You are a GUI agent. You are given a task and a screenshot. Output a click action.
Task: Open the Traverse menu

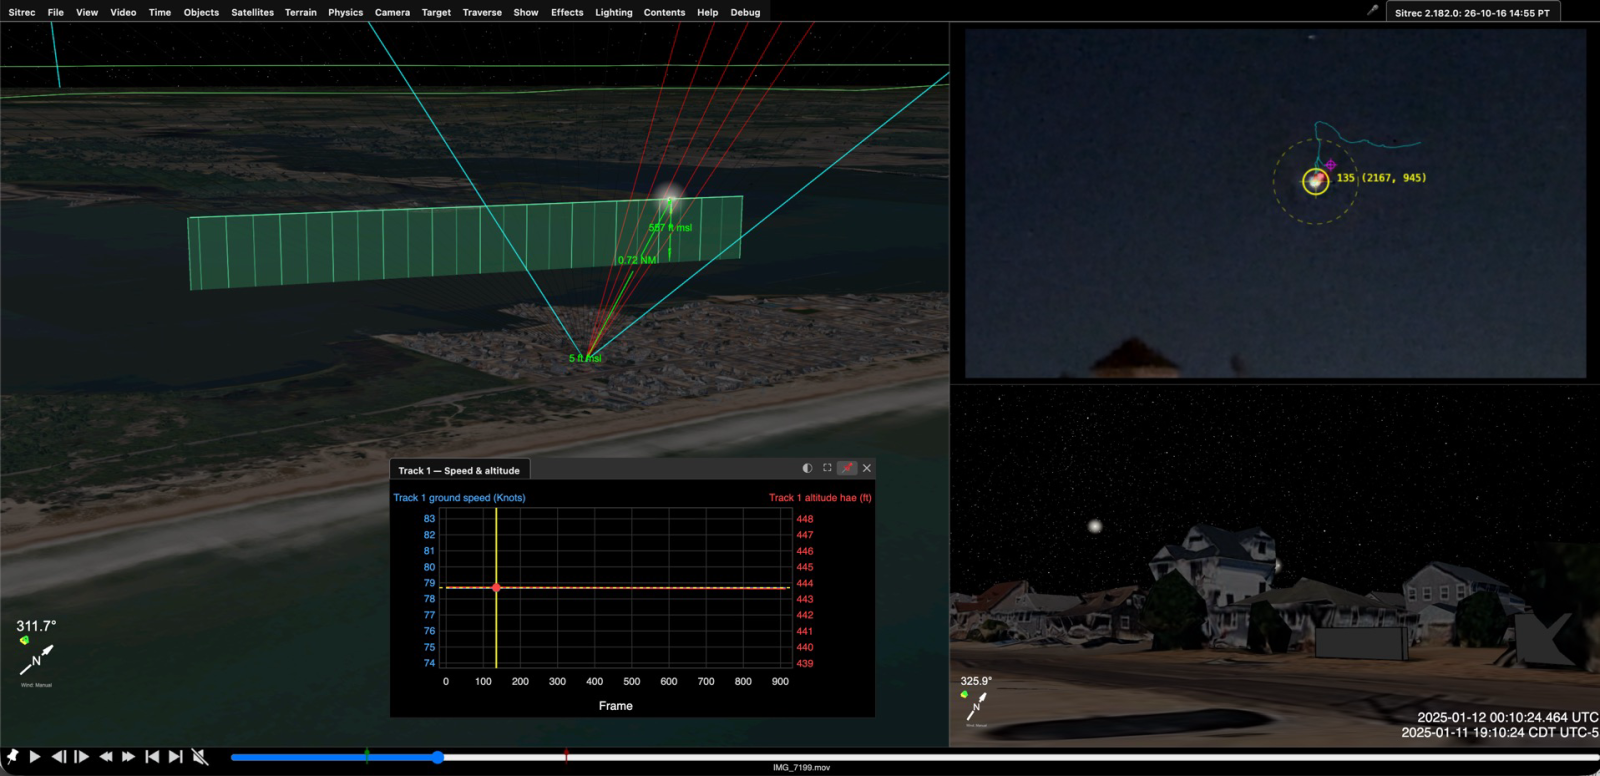pyautogui.click(x=482, y=12)
